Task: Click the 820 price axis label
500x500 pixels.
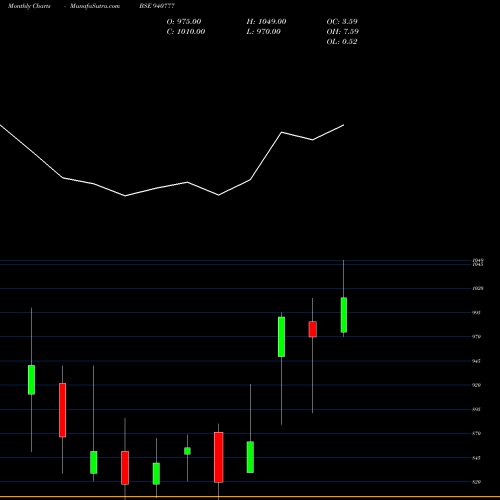Action: point(477,482)
